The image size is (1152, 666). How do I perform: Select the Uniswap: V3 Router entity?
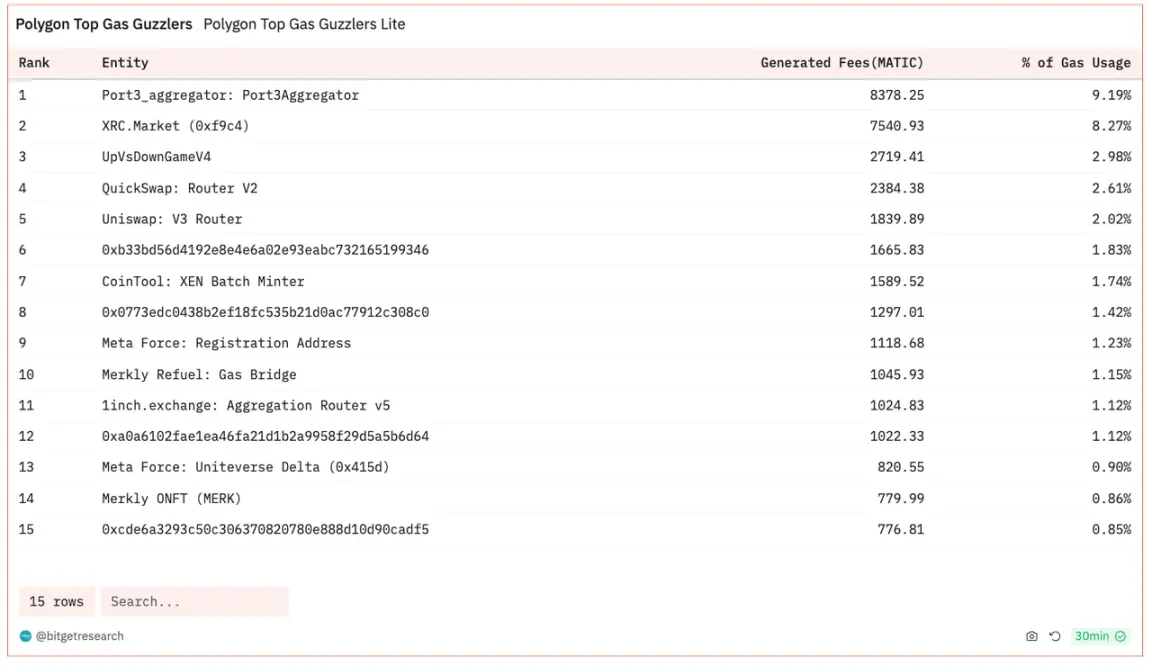pos(172,219)
